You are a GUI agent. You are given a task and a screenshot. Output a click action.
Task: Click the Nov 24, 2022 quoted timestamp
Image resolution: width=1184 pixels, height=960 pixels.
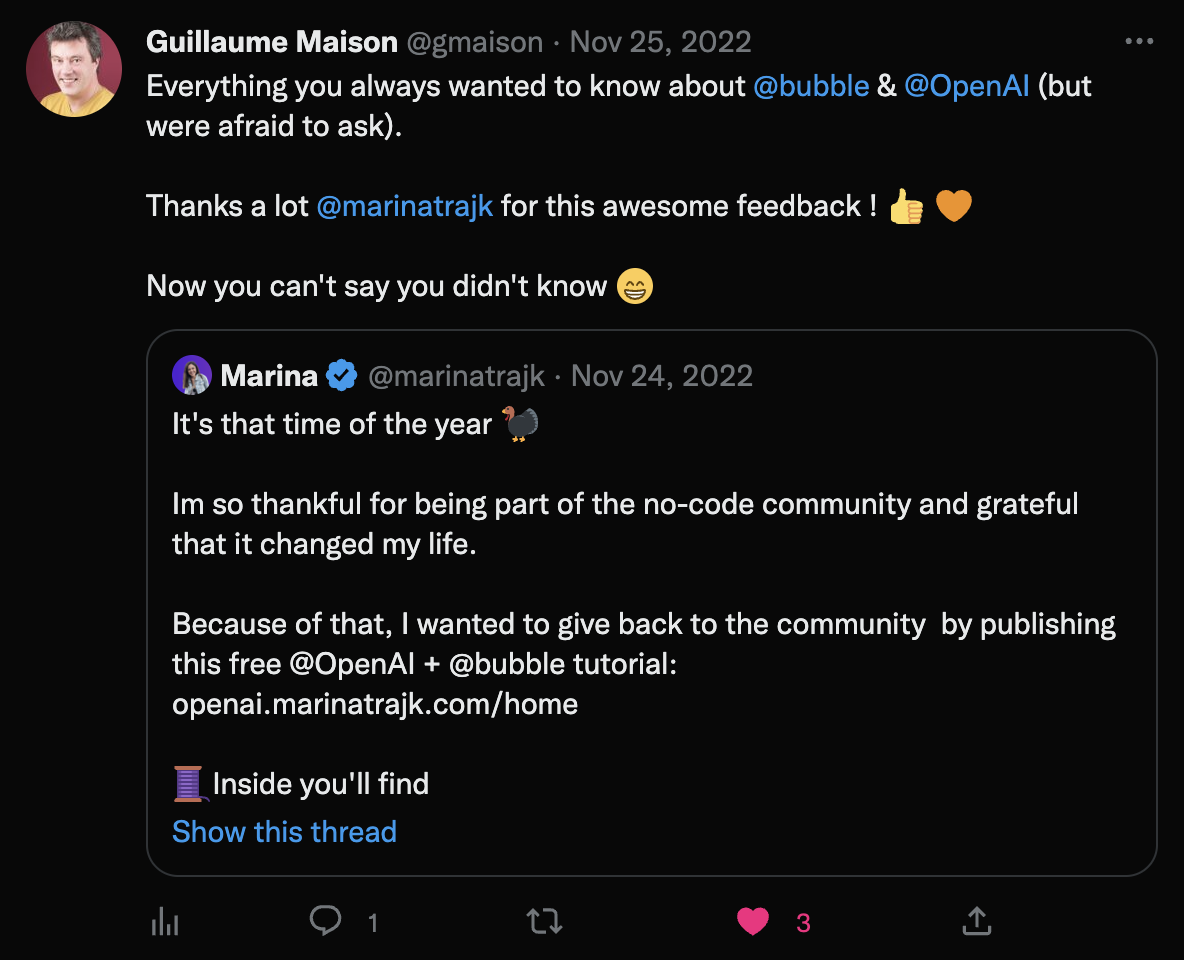pos(662,376)
